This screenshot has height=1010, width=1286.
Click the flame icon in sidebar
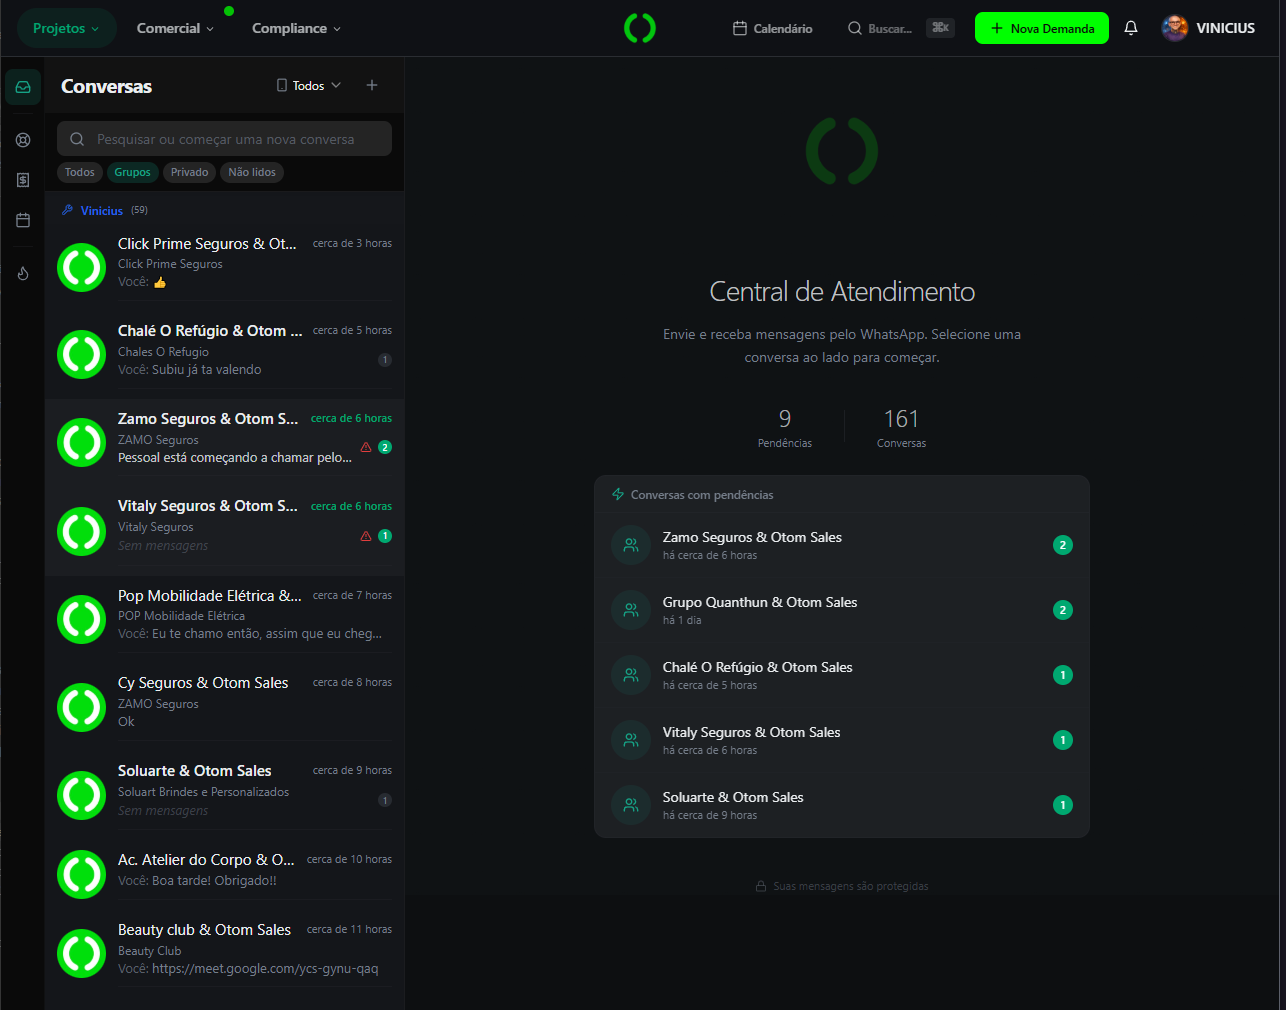click(23, 273)
